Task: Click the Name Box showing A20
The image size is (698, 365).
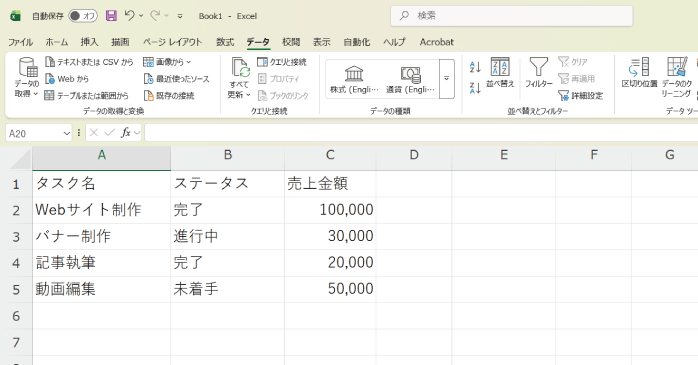Action: pyautogui.click(x=34, y=134)
